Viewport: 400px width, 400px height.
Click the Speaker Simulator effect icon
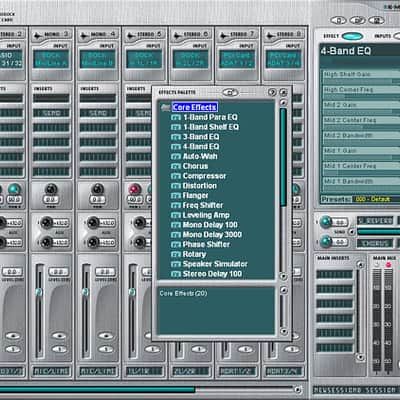176,264
